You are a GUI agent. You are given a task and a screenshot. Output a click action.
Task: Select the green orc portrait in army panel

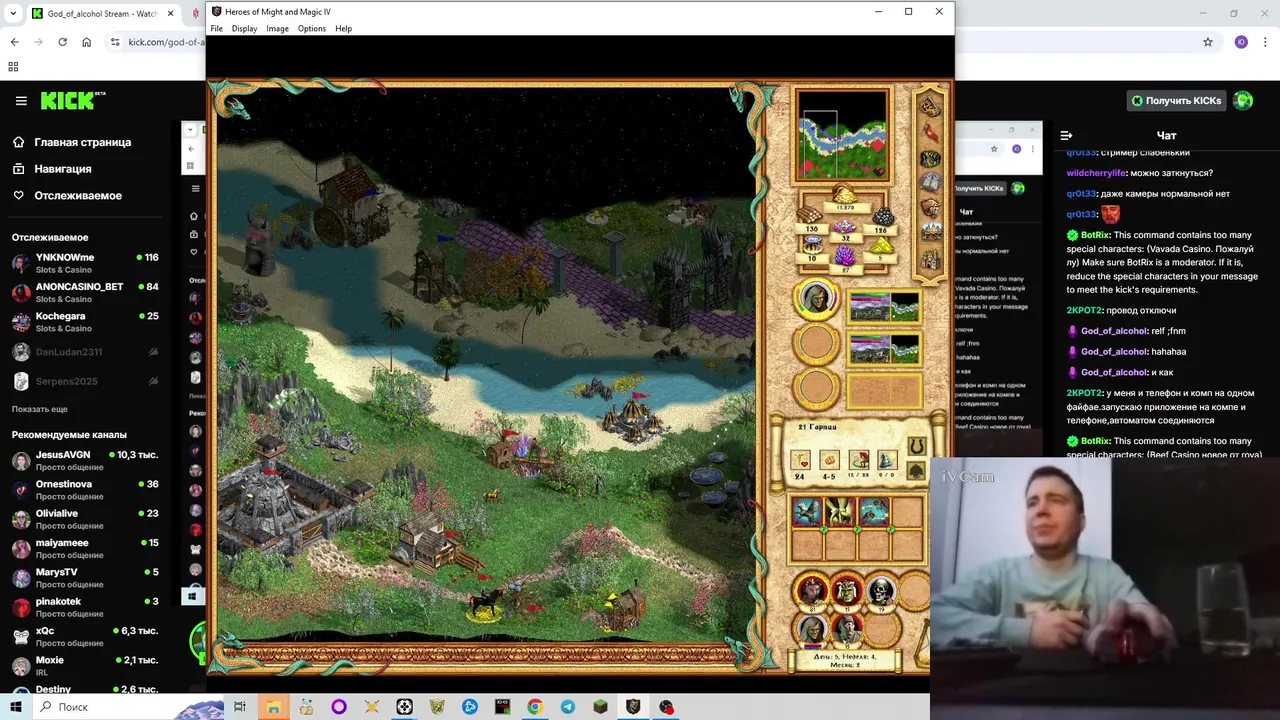(847, 591)
